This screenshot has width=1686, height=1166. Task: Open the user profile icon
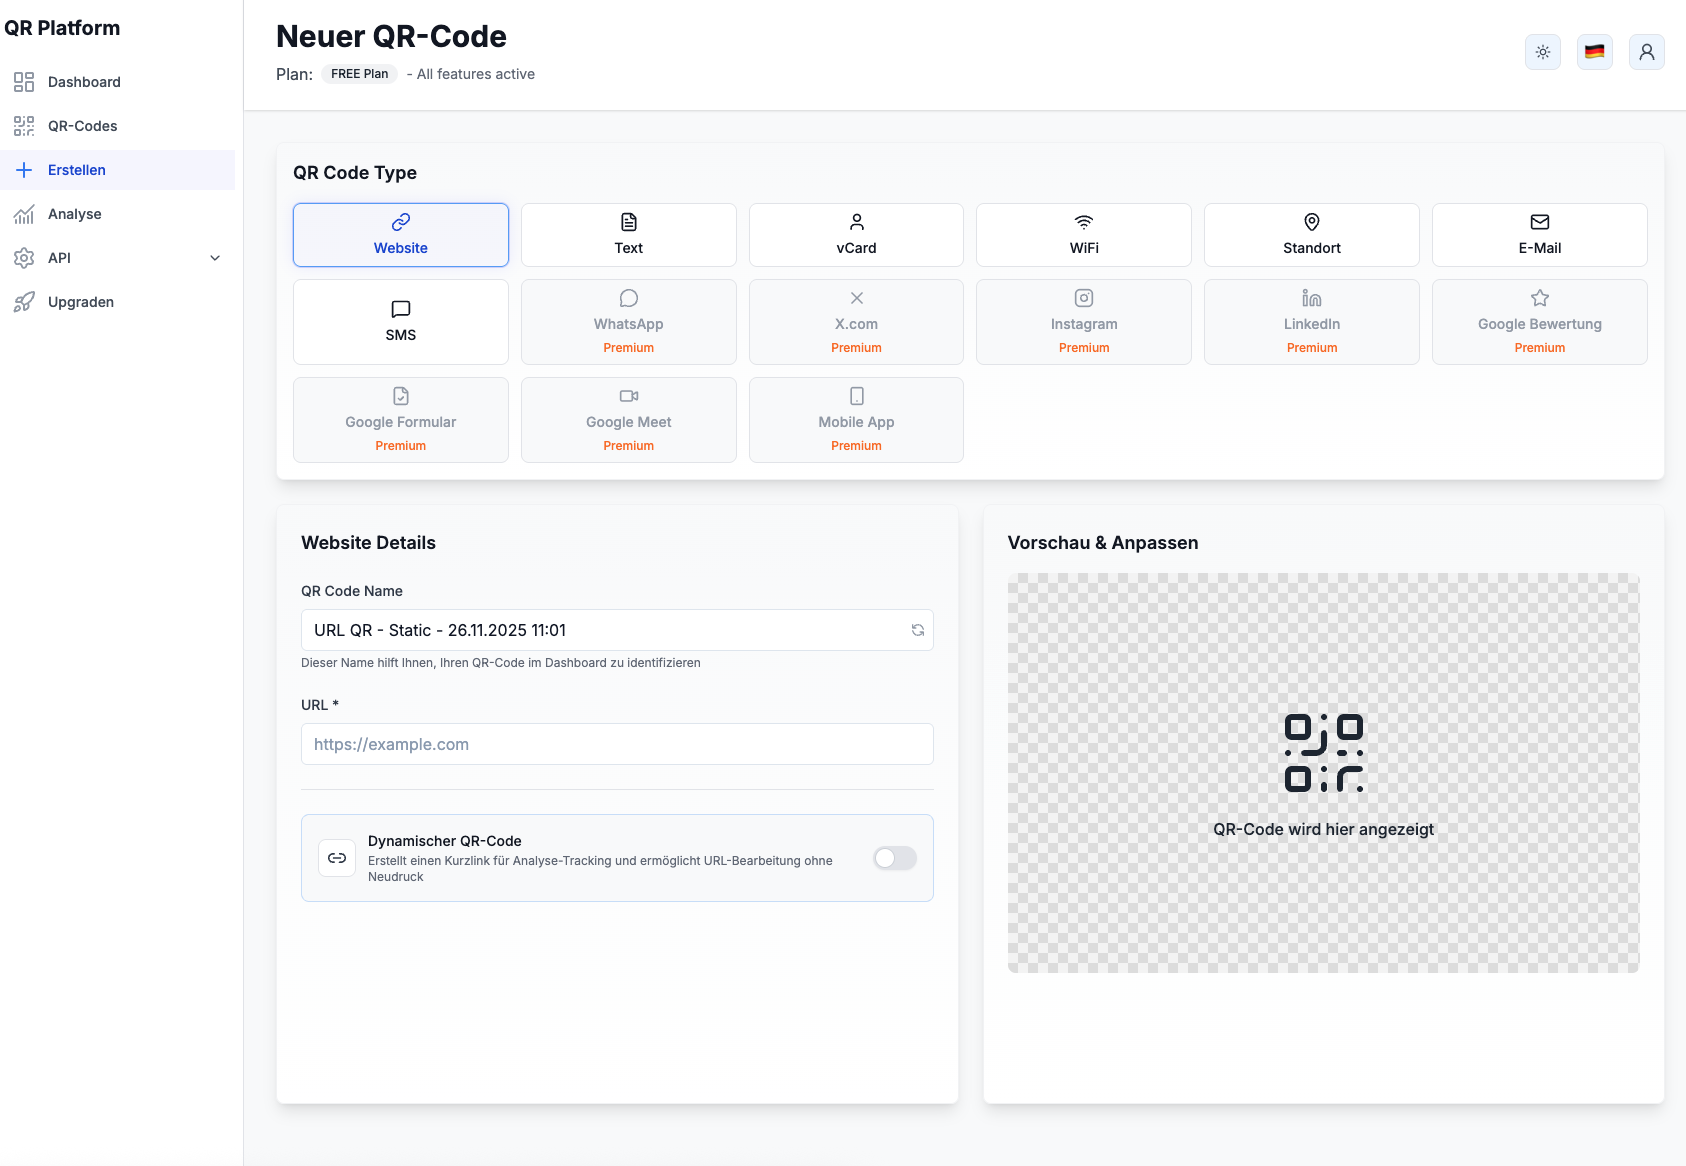[1647, 52]
